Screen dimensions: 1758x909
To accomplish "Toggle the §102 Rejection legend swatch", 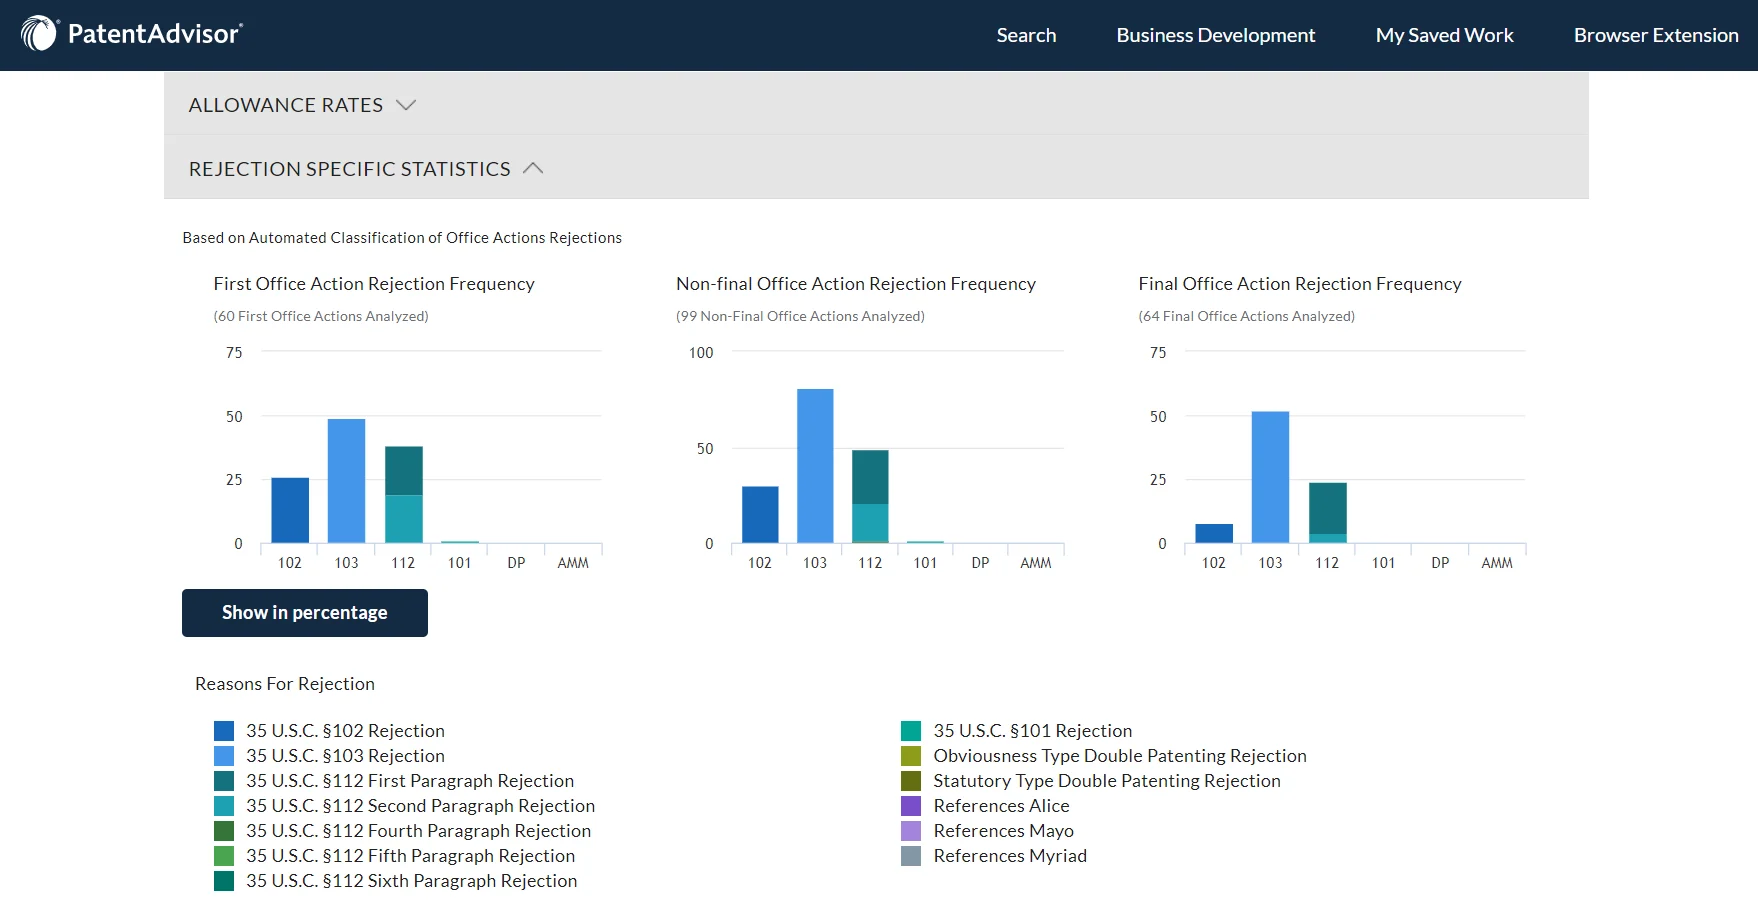I will click(x=224, y=731).
